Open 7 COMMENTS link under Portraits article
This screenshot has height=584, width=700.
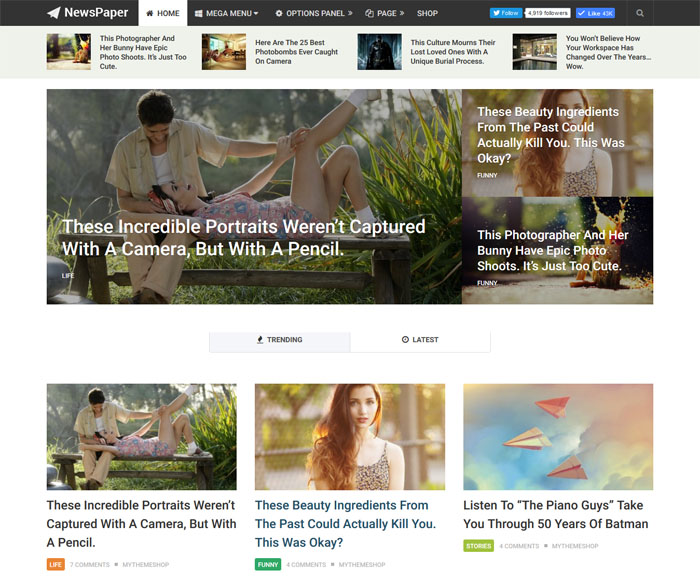pyautogui.click(x=90, y=564)
